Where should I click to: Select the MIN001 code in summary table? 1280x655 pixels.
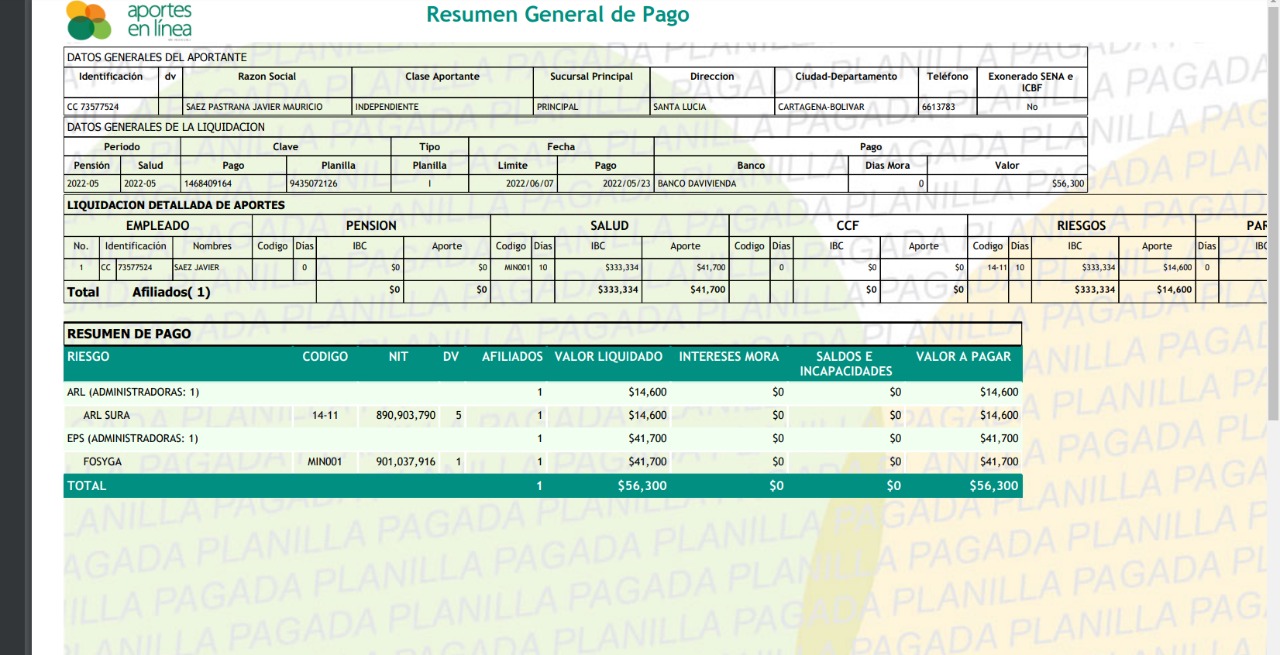click(x=325, y=462)
